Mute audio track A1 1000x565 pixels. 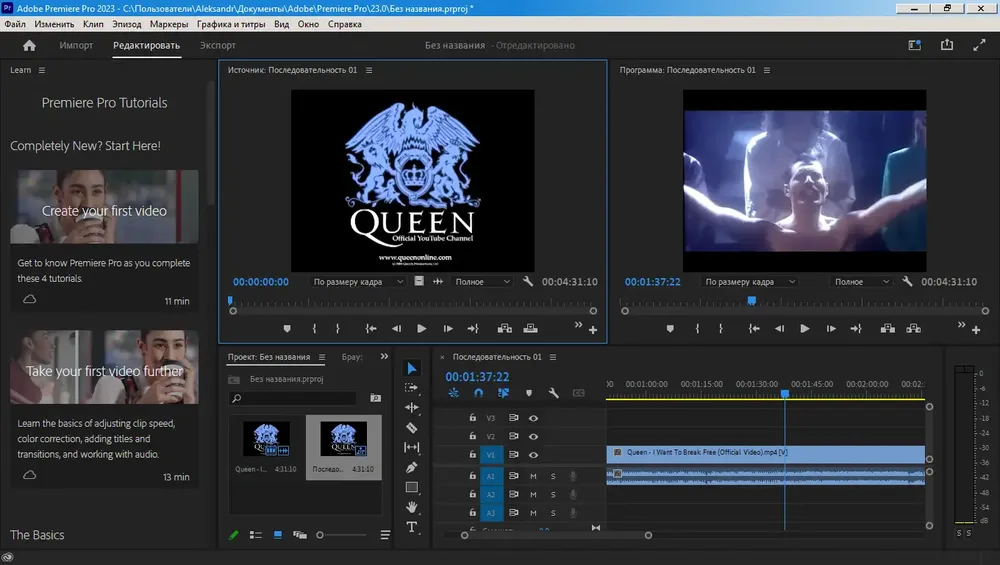click(533, 476)
